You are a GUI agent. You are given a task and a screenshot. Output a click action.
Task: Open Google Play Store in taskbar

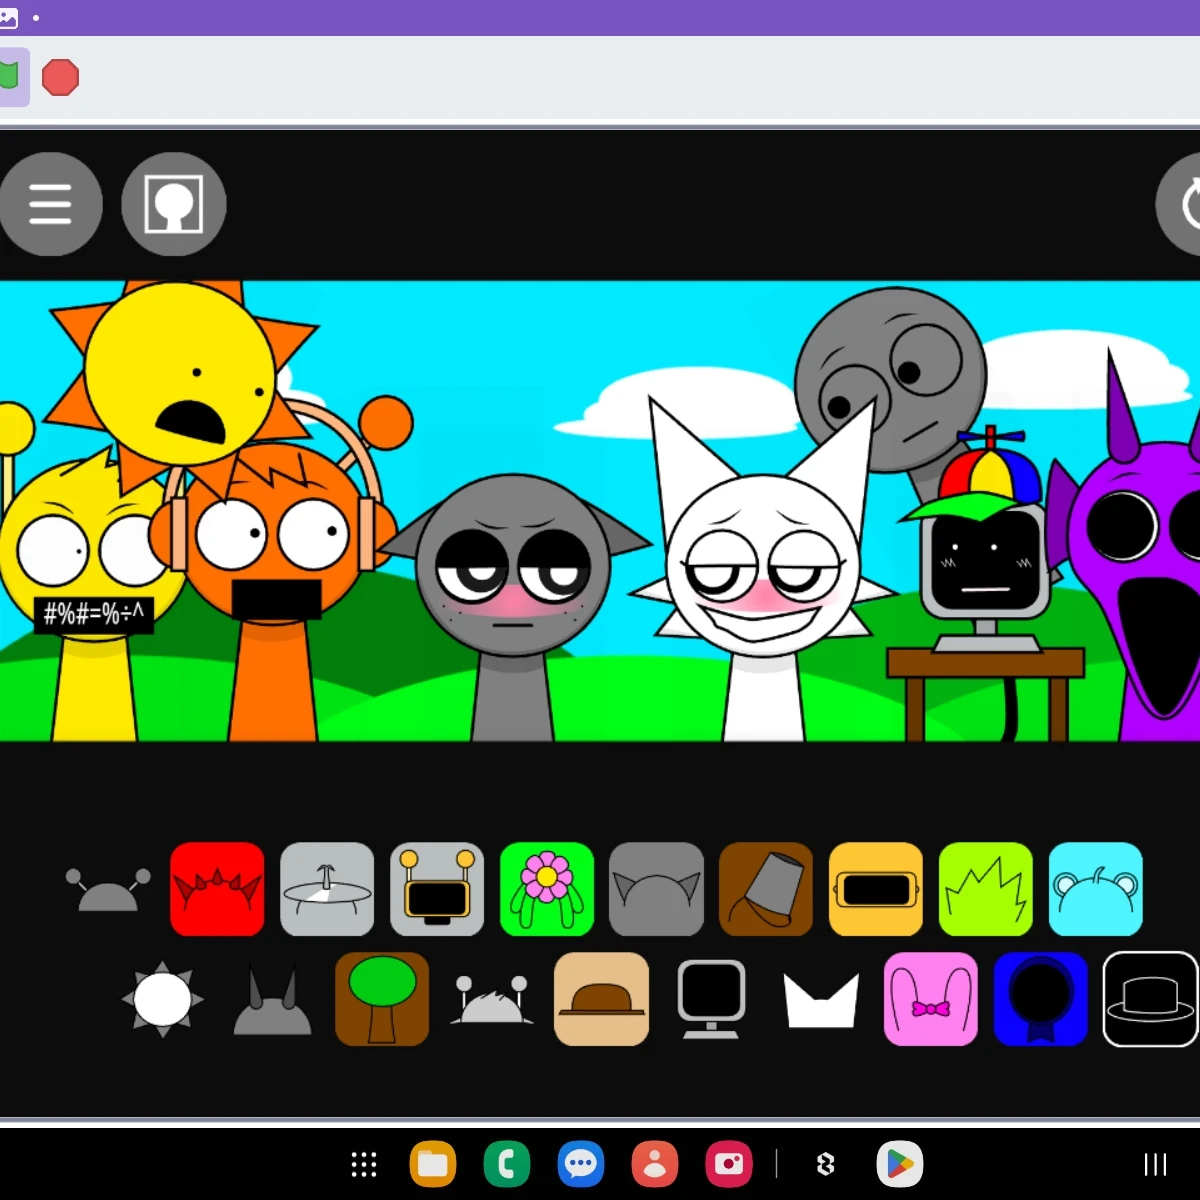899,1164
